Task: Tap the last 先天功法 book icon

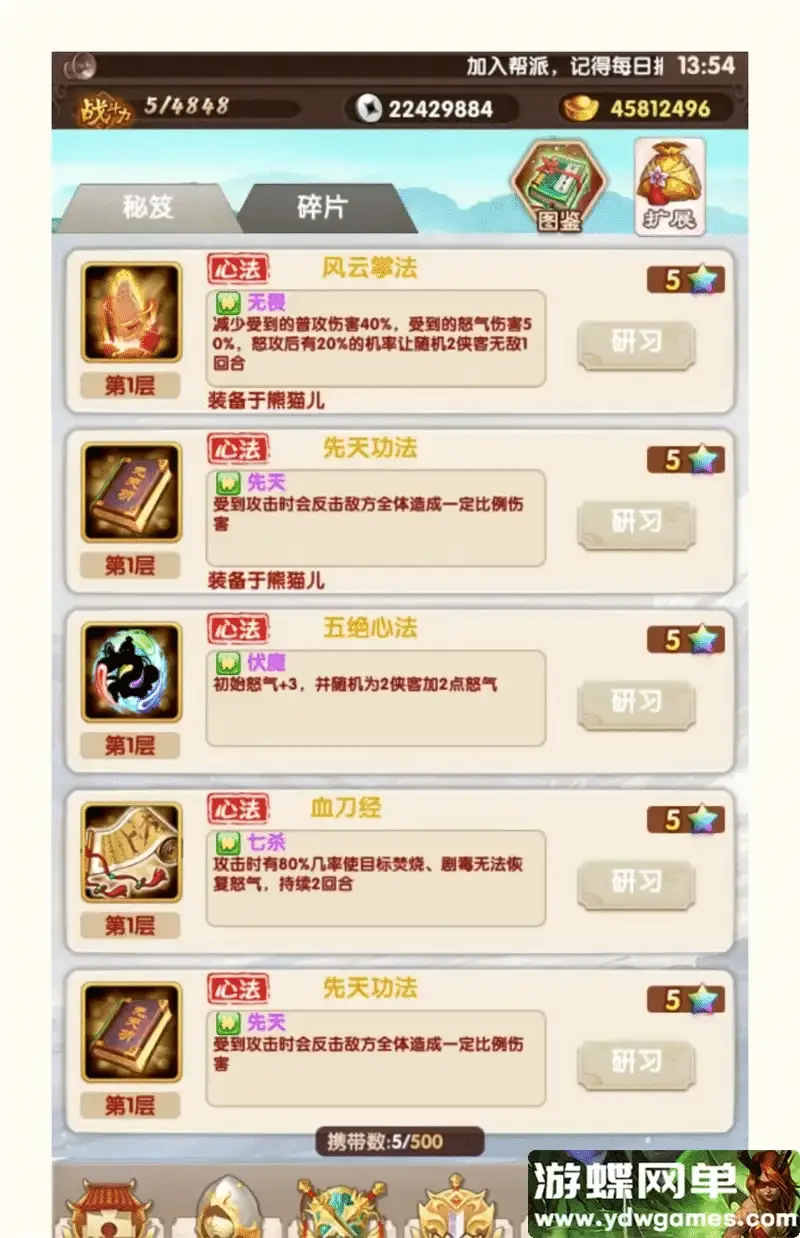Action: [131, 1032]
